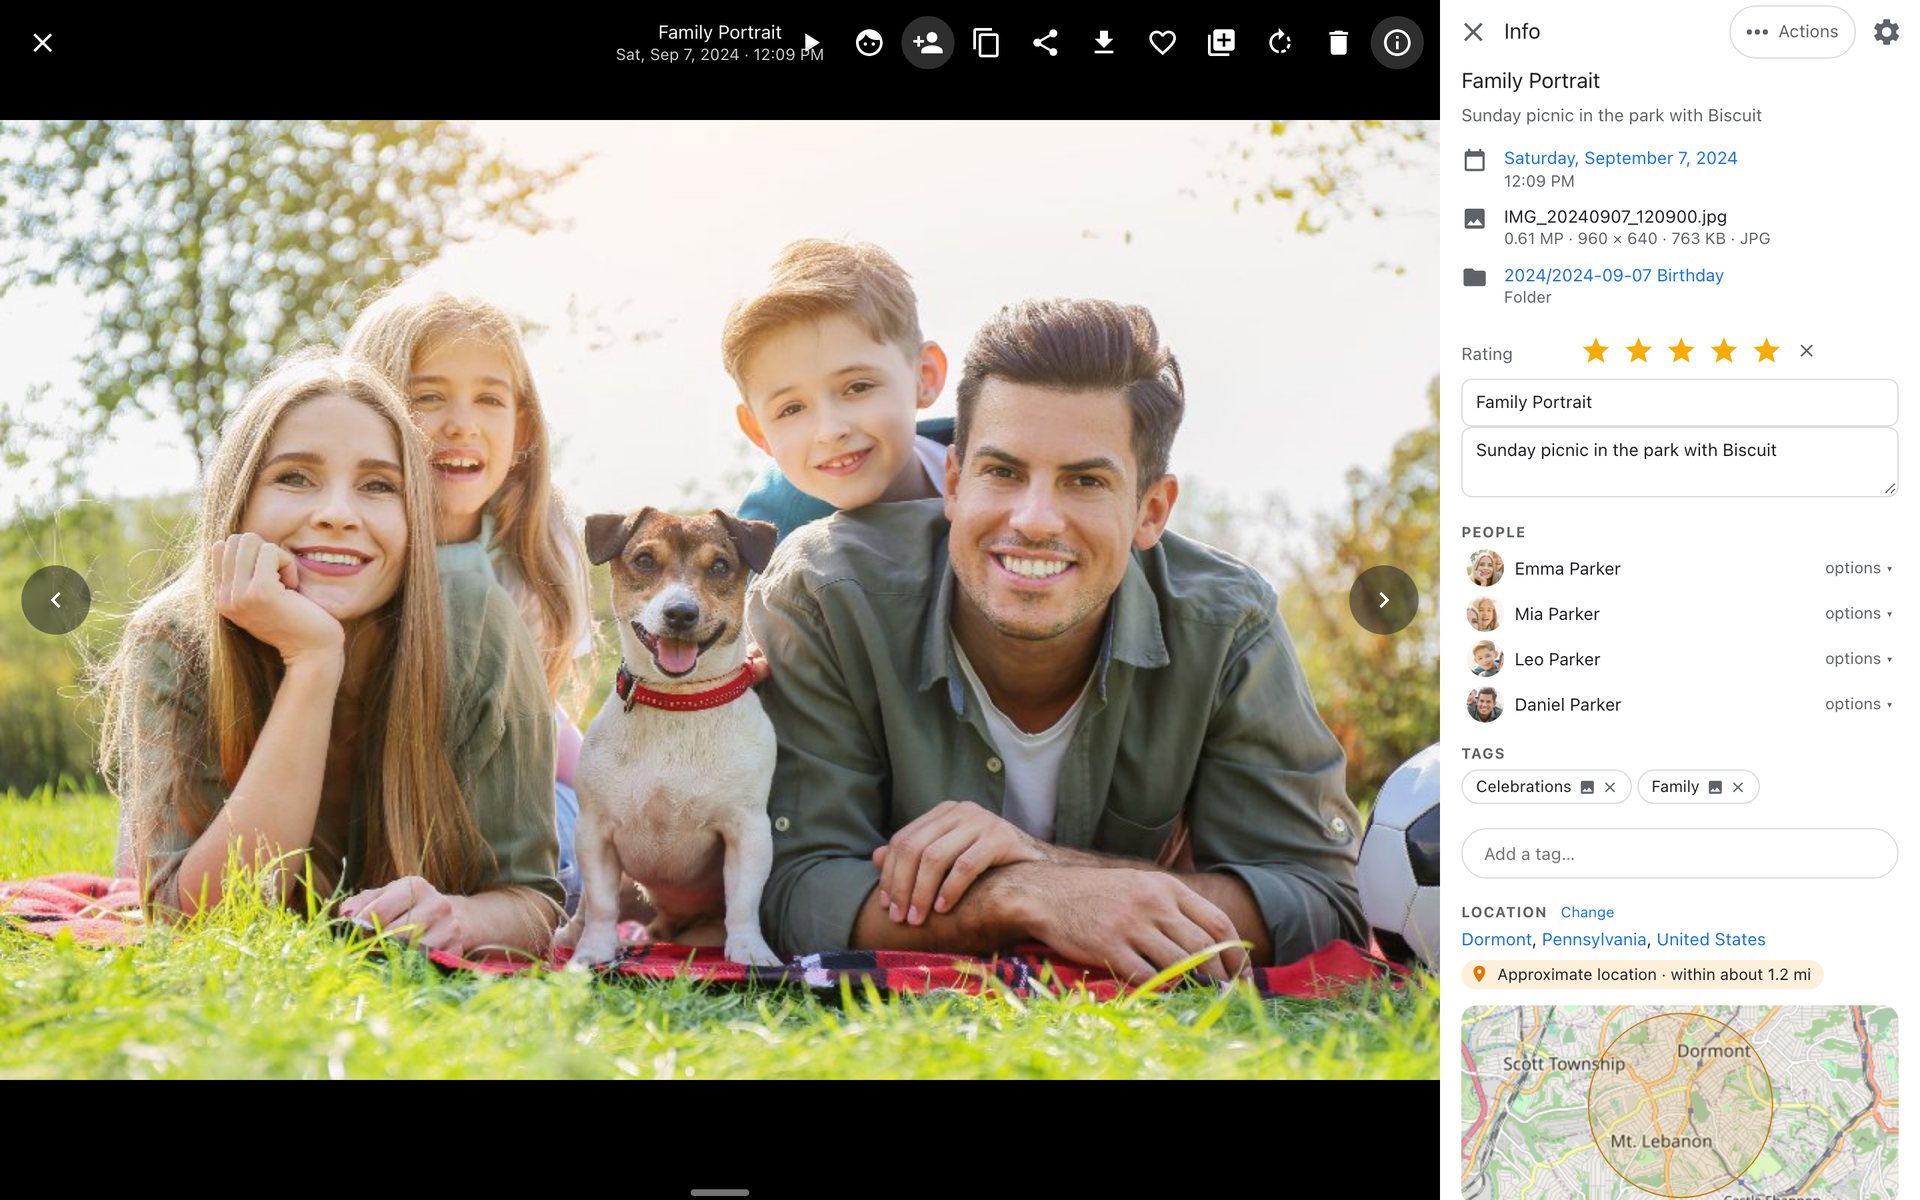Open Dormont location link
1920x1200 pixels.
coord(1496,939)
